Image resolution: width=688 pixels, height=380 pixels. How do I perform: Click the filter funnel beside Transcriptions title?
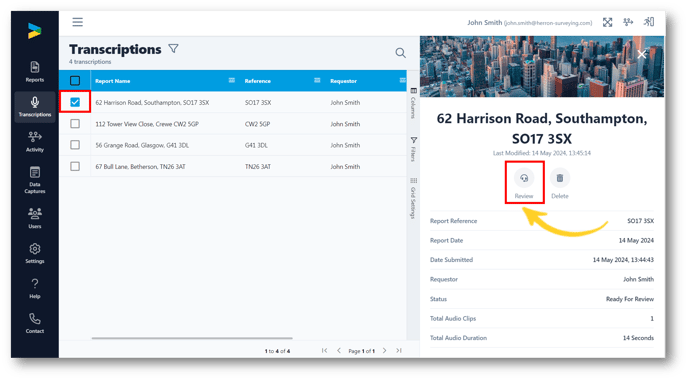click(x=173, y=49)
